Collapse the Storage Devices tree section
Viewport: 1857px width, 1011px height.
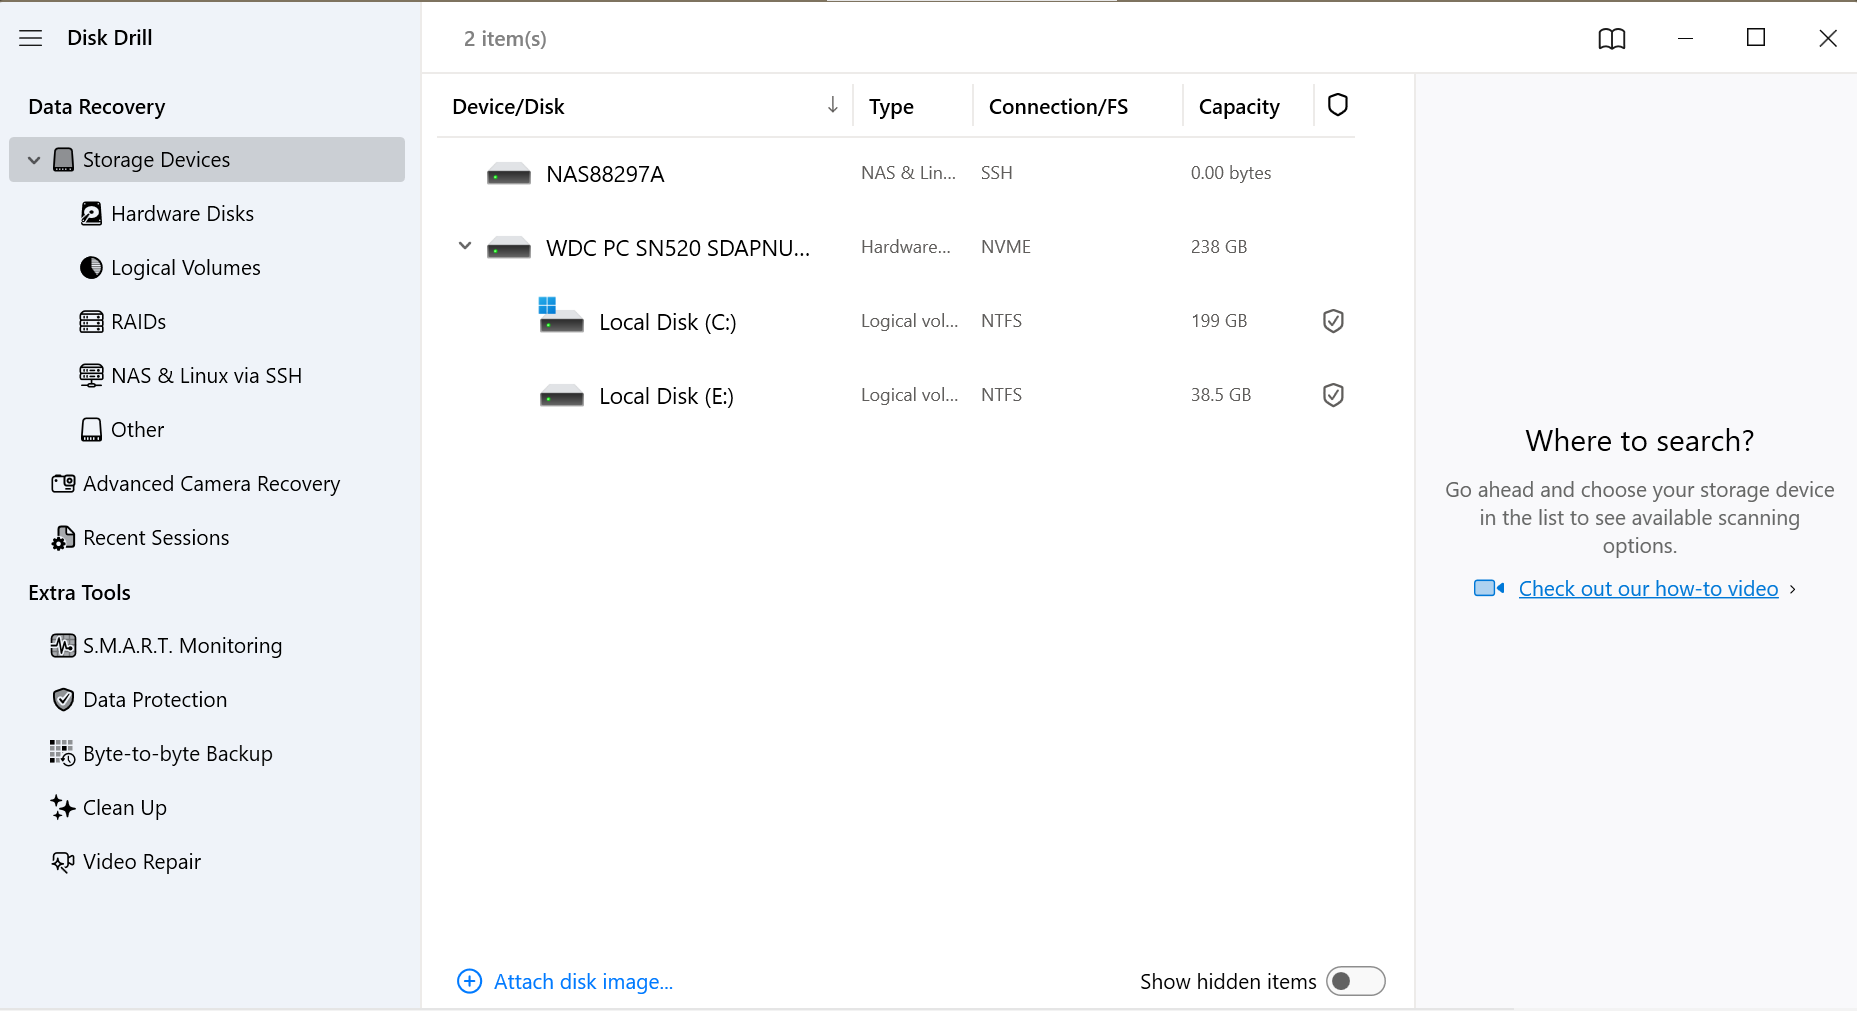tap(34, 160)
